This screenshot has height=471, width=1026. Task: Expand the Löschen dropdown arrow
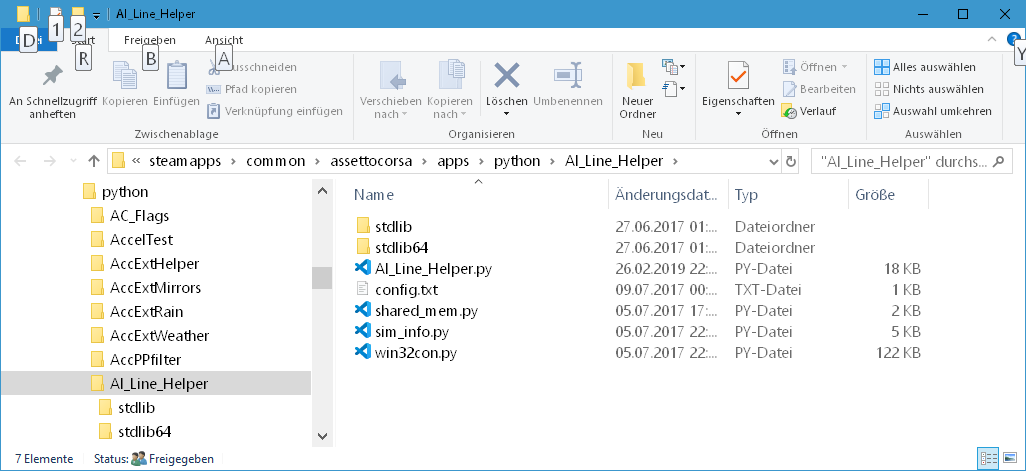(x=506, y=114)
